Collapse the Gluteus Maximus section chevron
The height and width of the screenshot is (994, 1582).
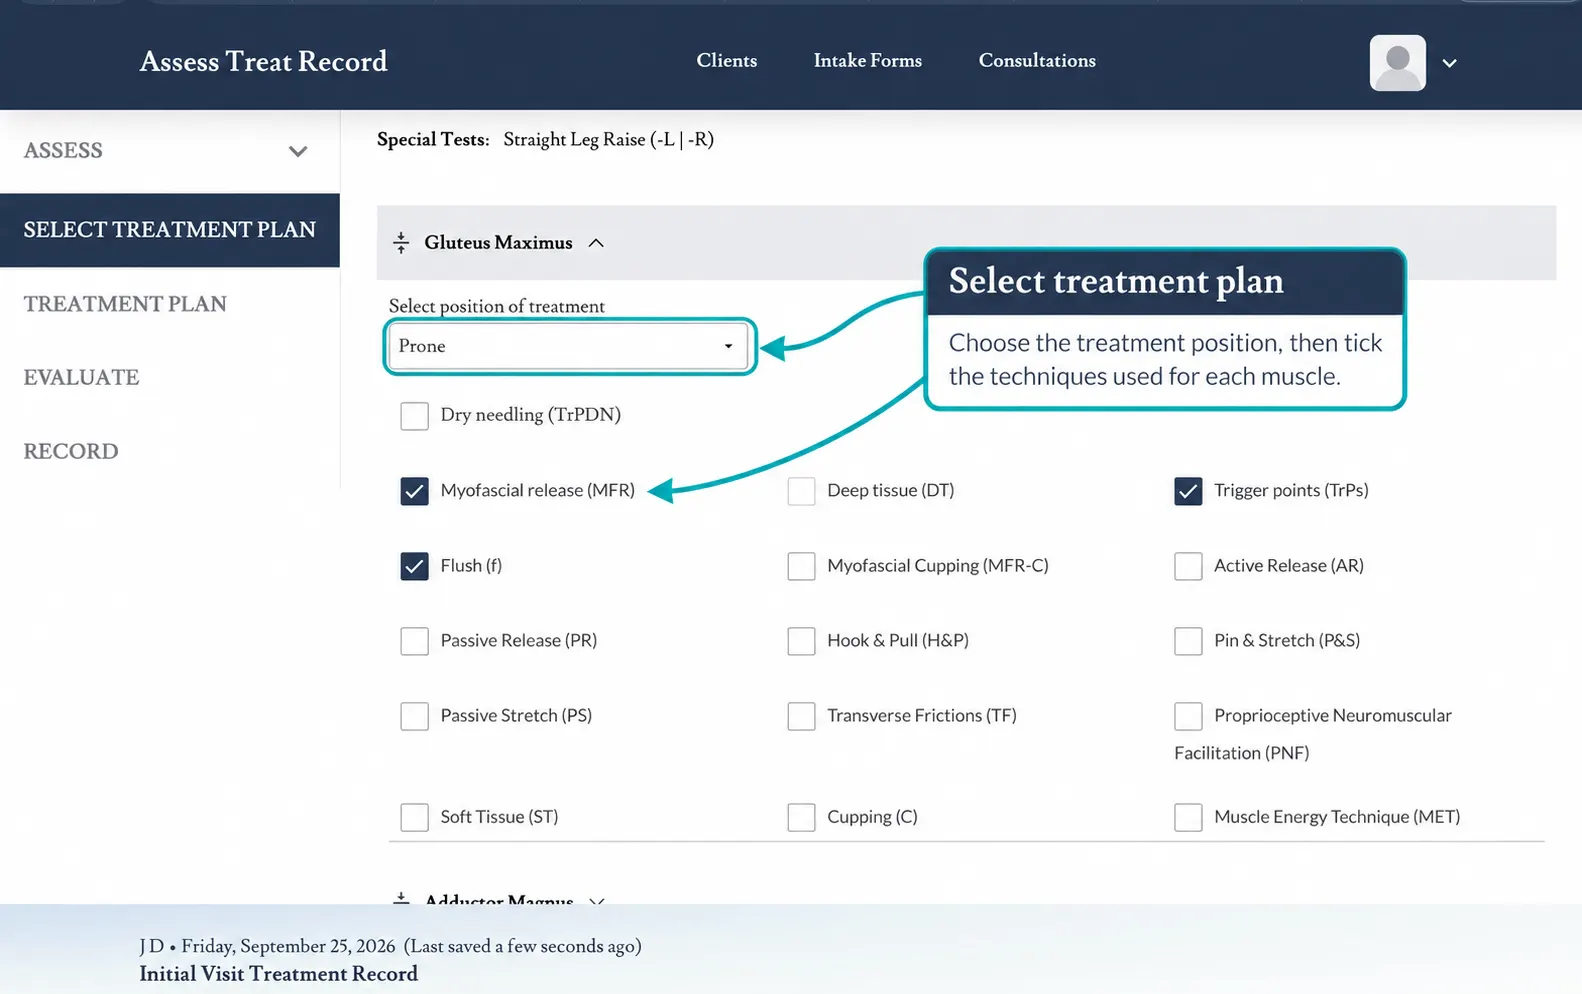pyautogui.click(x=596, y=243)
